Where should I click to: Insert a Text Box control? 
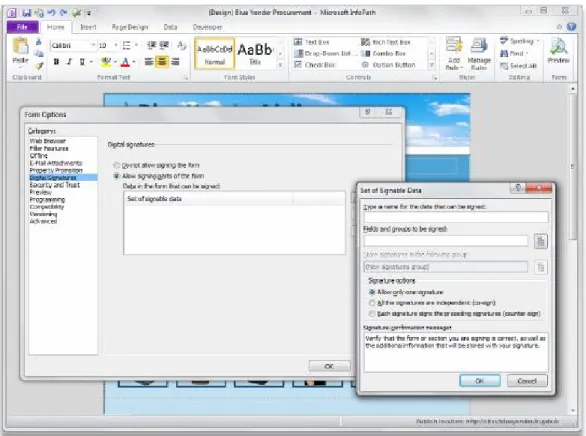click(312, 42)
